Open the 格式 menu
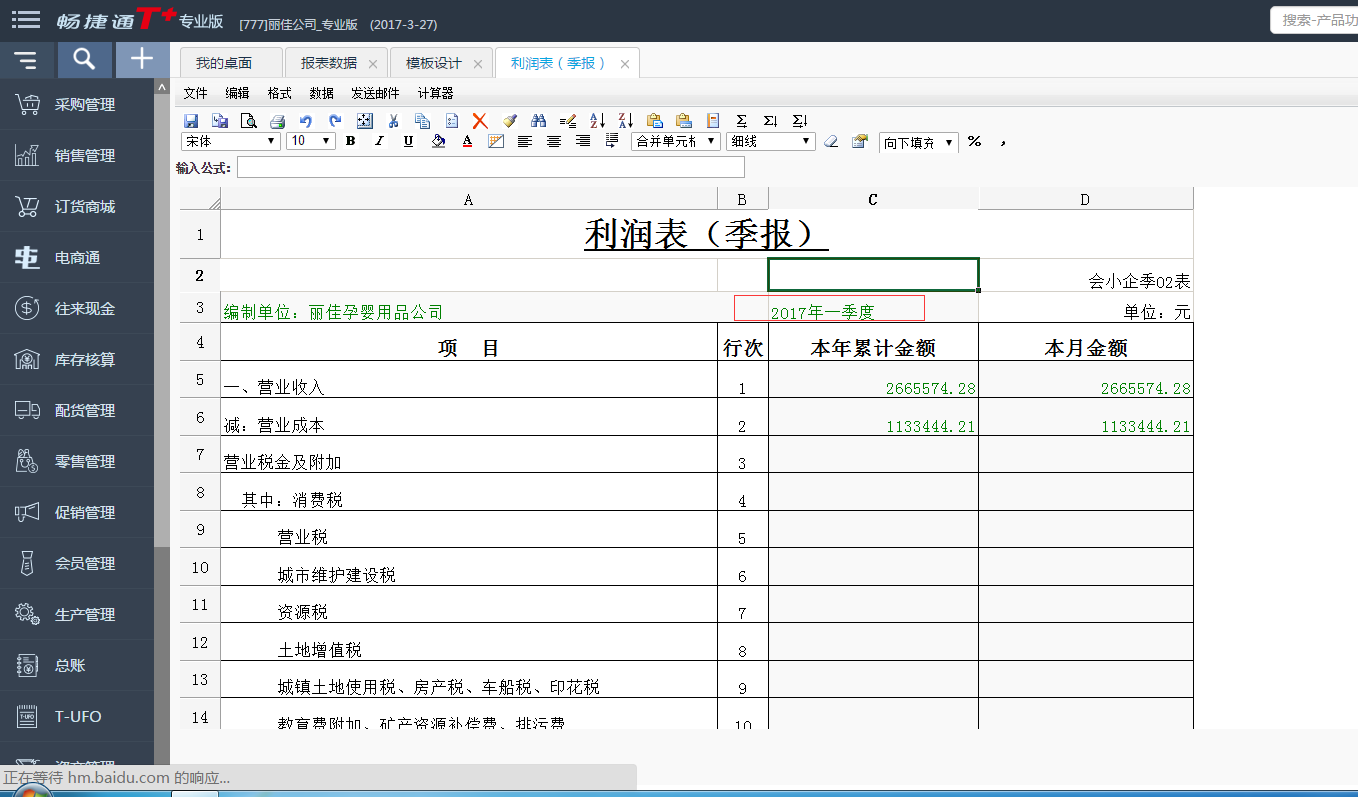Viewport: 1358px width, 797px height. coord(279,93)
